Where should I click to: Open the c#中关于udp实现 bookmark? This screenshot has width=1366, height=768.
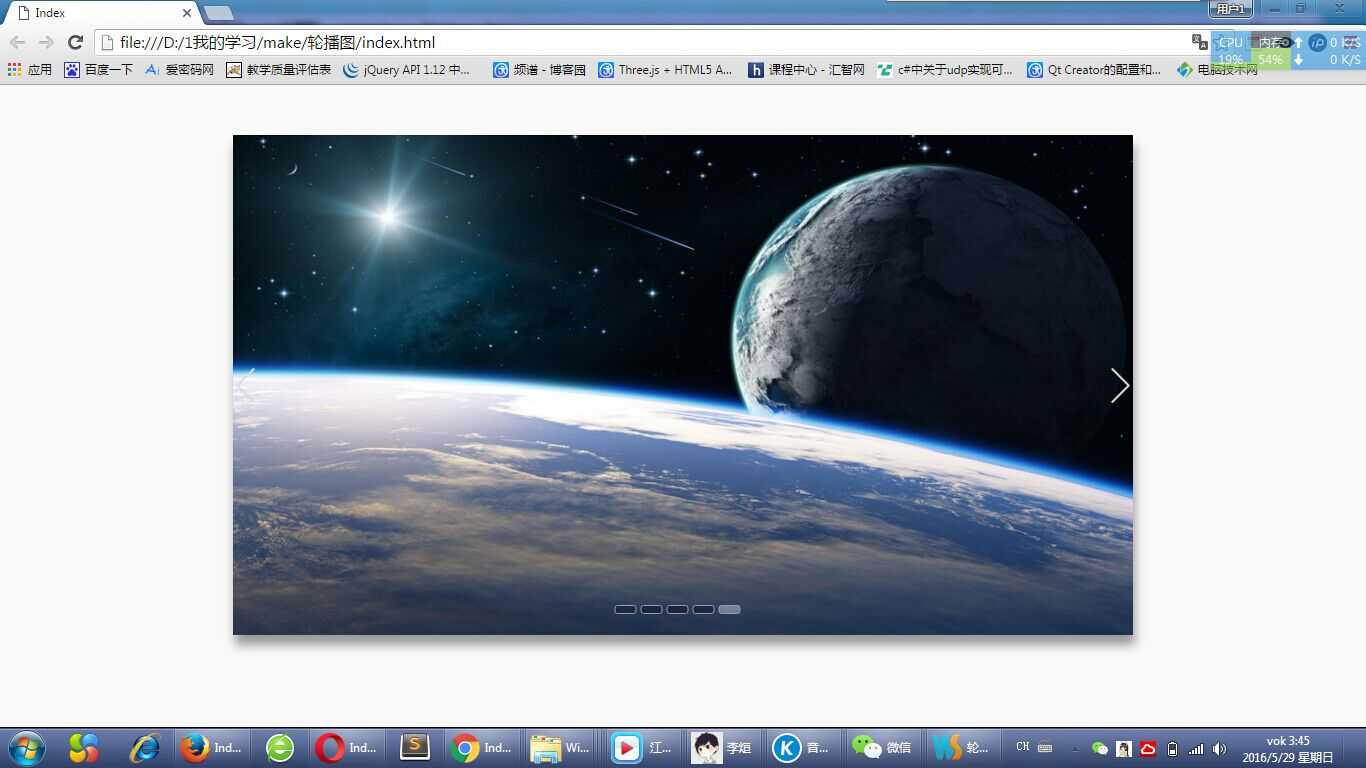(945, 70)
